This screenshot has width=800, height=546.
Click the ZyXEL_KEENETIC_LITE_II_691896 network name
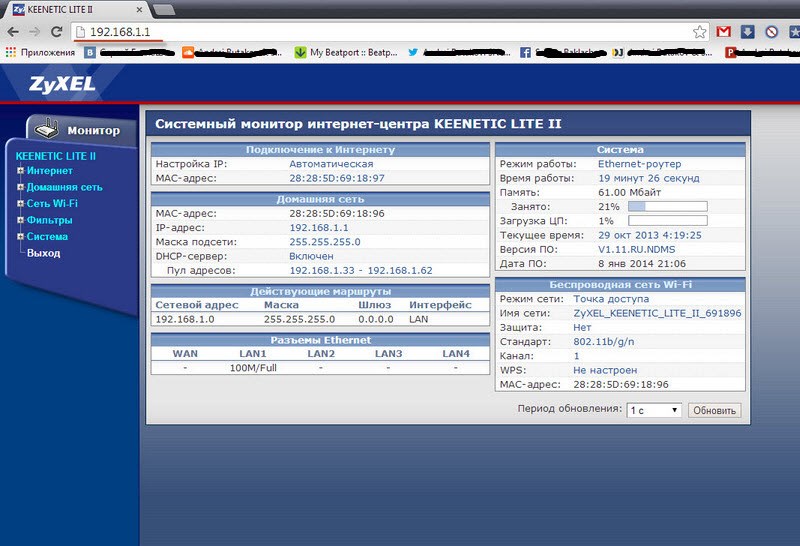tap(657, 313)
